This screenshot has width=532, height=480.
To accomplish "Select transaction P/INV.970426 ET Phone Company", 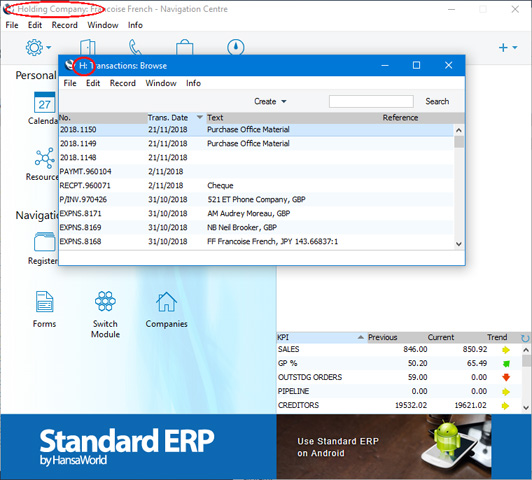I will coord(256,199).
